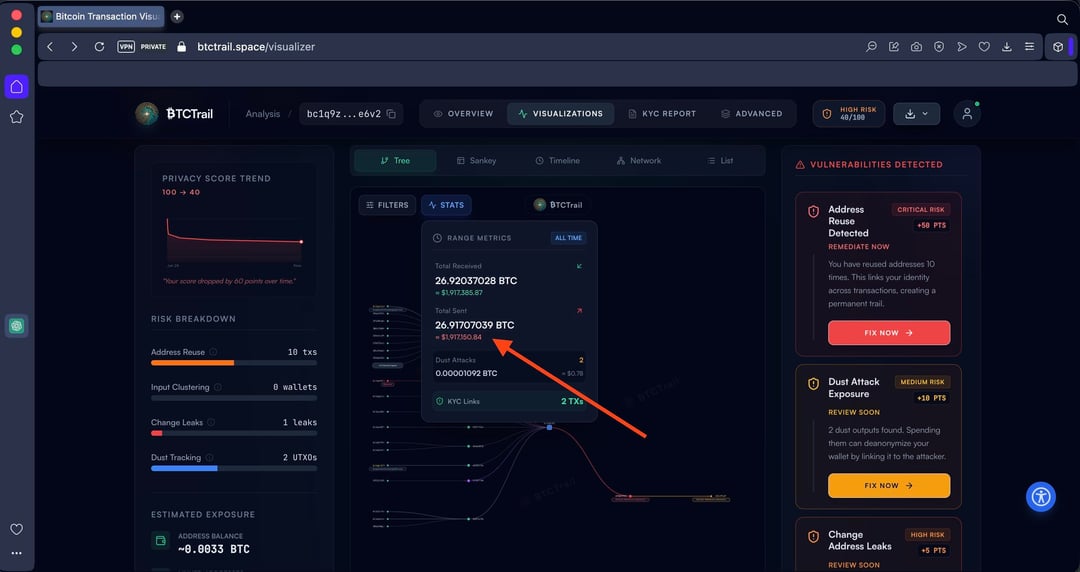
Task: Copy the bc1q9z address with copy icon
Action: [391, 114]
